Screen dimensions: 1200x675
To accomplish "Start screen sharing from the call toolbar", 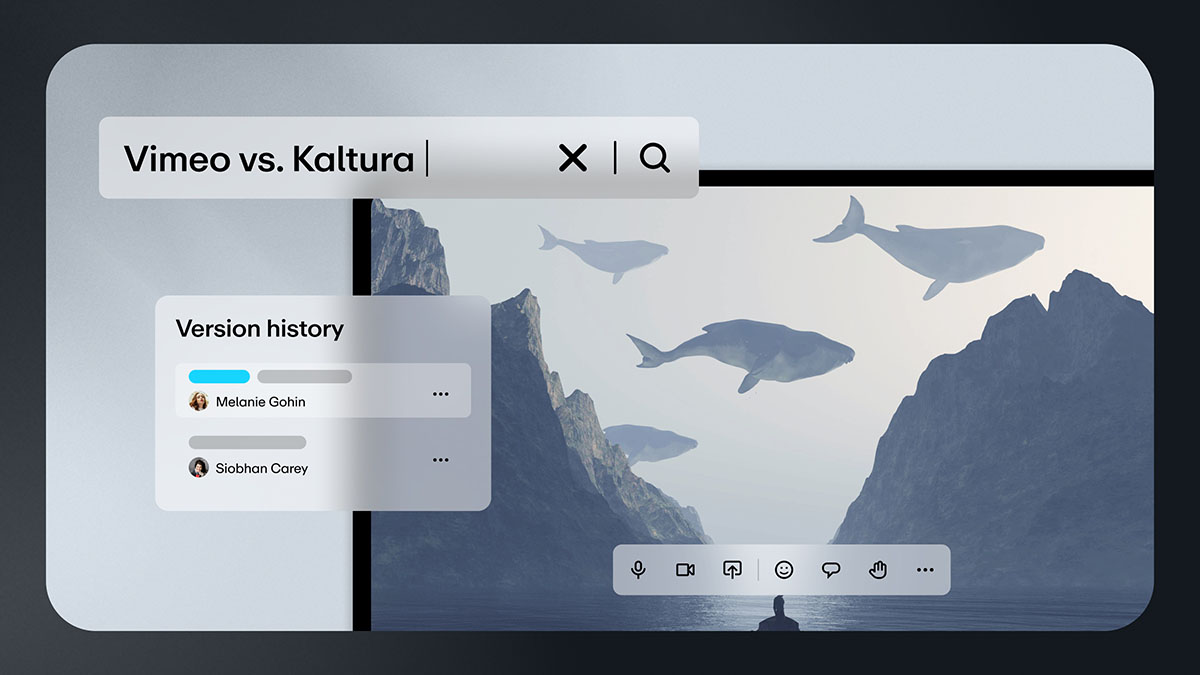I will tap(732, 570).
